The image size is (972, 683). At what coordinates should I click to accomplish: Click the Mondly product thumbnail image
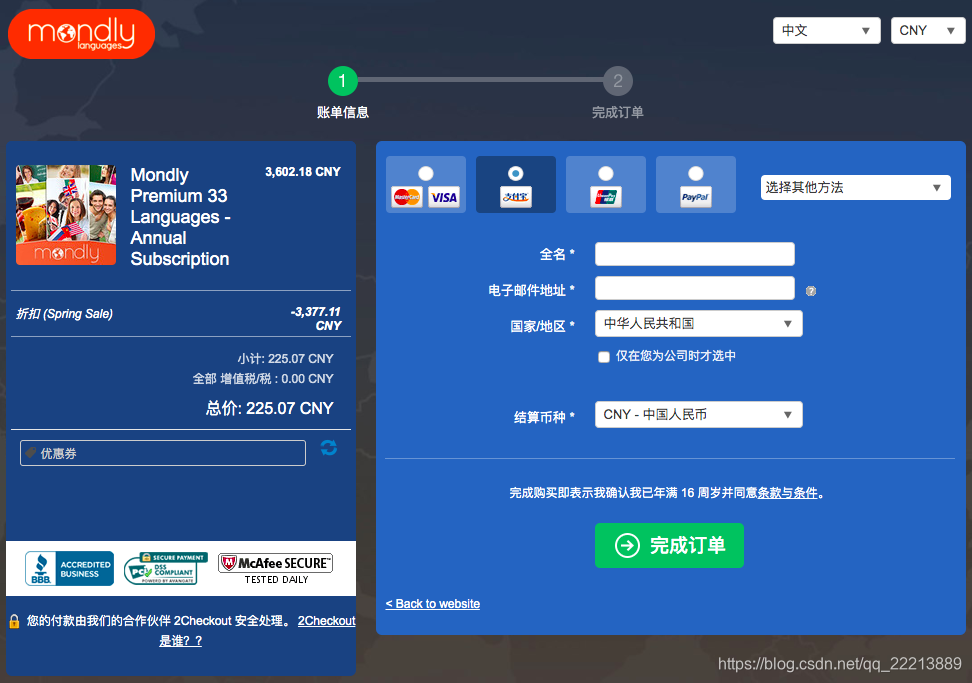coord(66,215)
